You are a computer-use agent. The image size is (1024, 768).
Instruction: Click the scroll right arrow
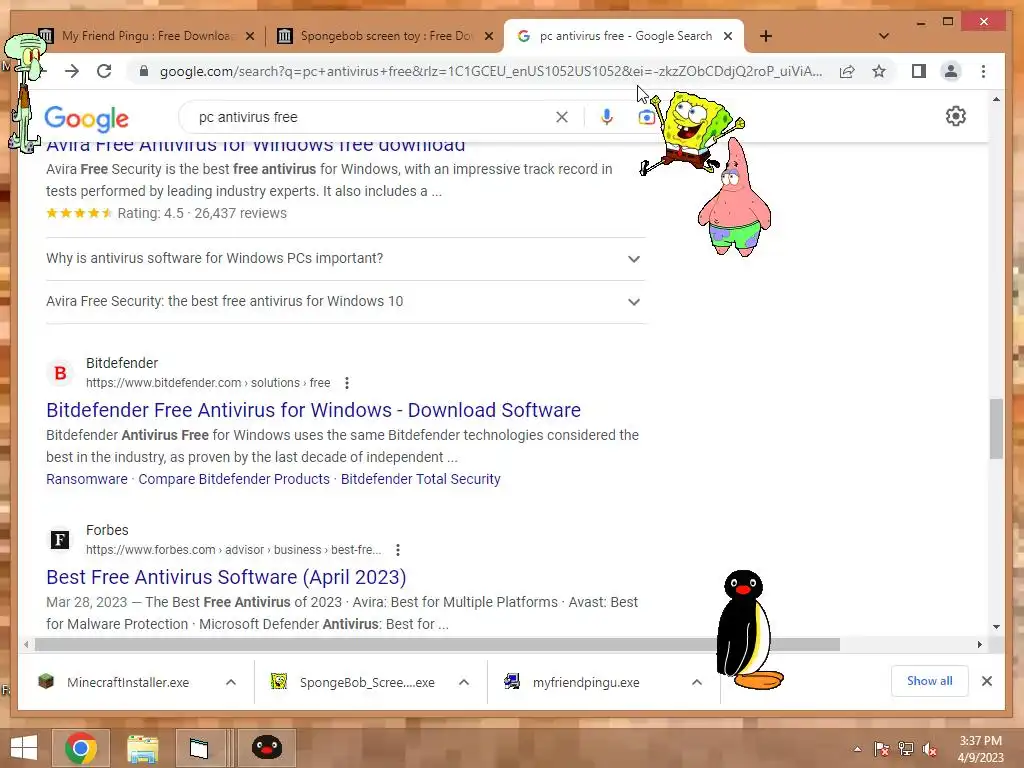click(x=980, y=645)
